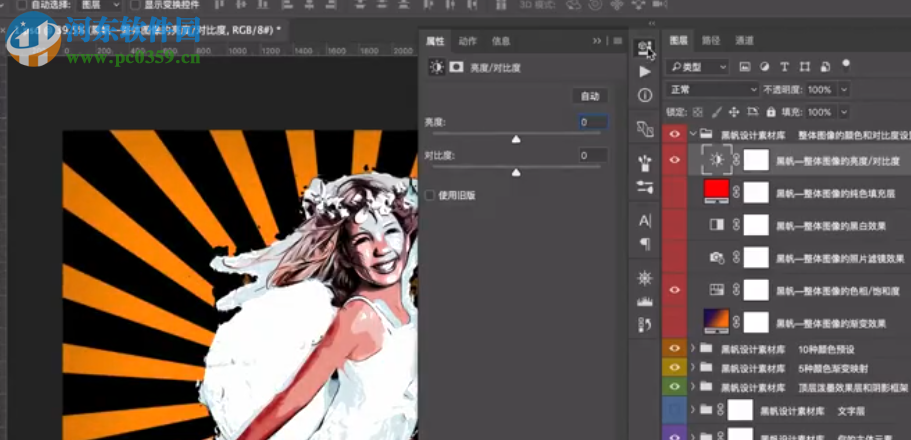This screenshot has height=440, width=911.
Task: Filter layers by pixel layer icon
Action: (744, 67)
